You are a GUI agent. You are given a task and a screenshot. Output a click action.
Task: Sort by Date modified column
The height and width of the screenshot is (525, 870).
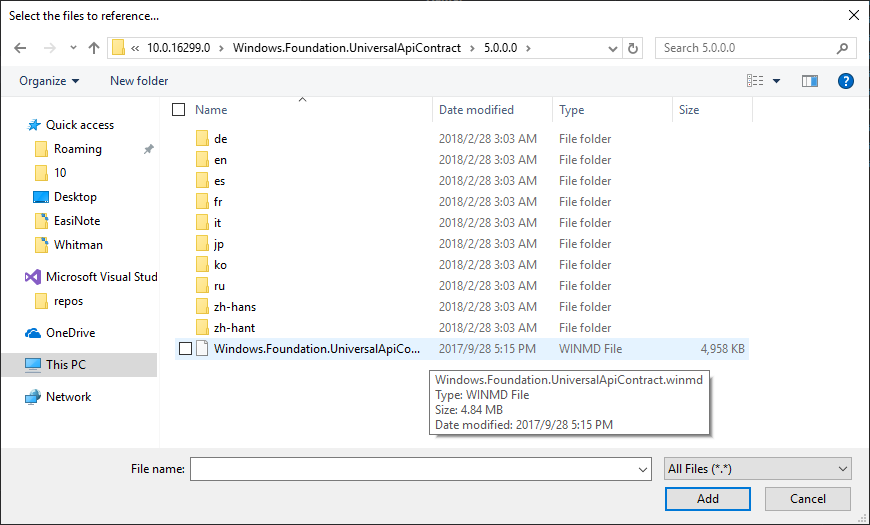pyautogui.click(x=476, y=110)
